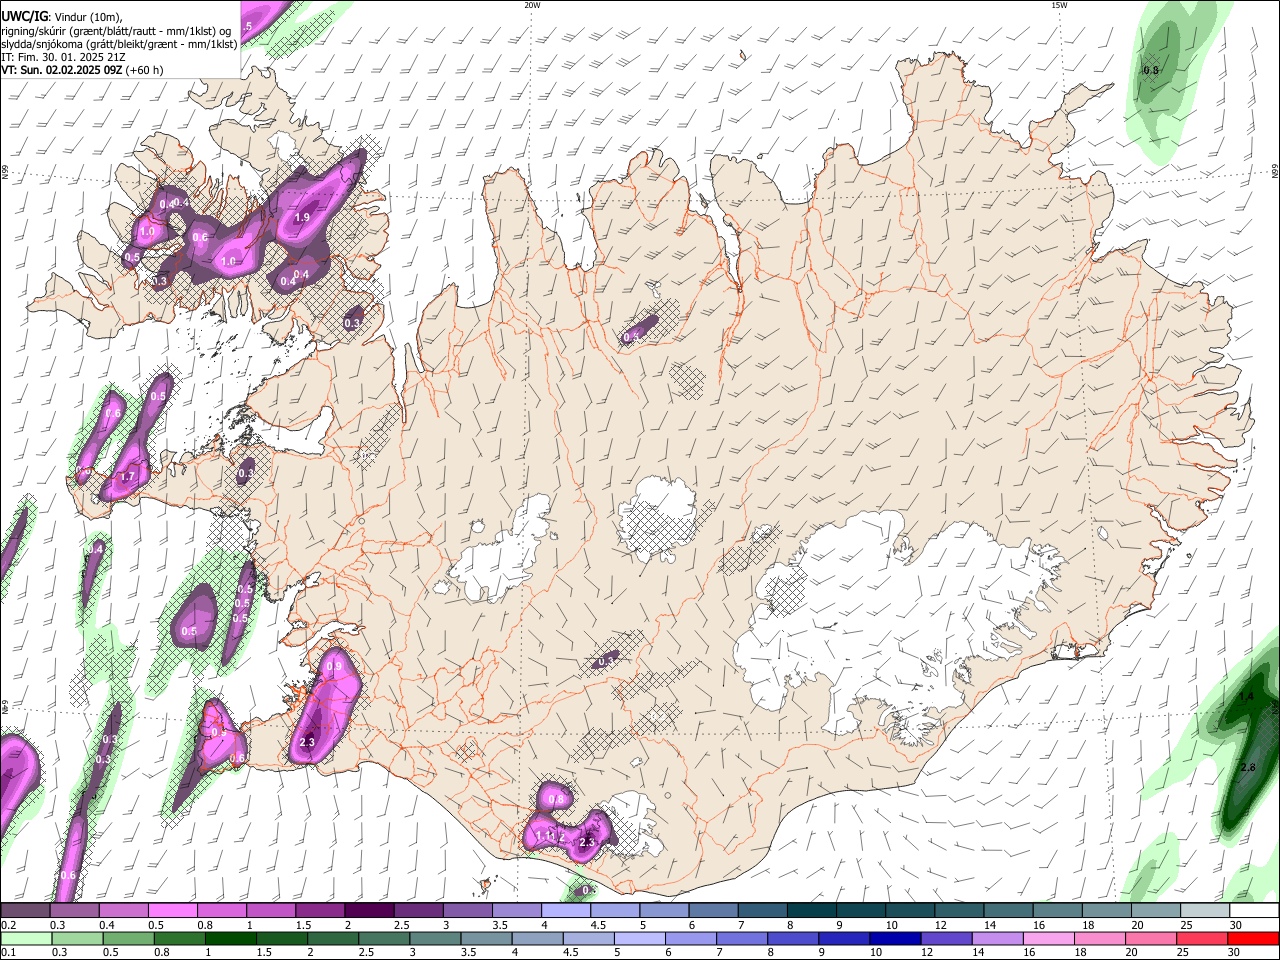
Task: Select the pale green lower-row swatch at 0.1
Action: pos(26,939)
